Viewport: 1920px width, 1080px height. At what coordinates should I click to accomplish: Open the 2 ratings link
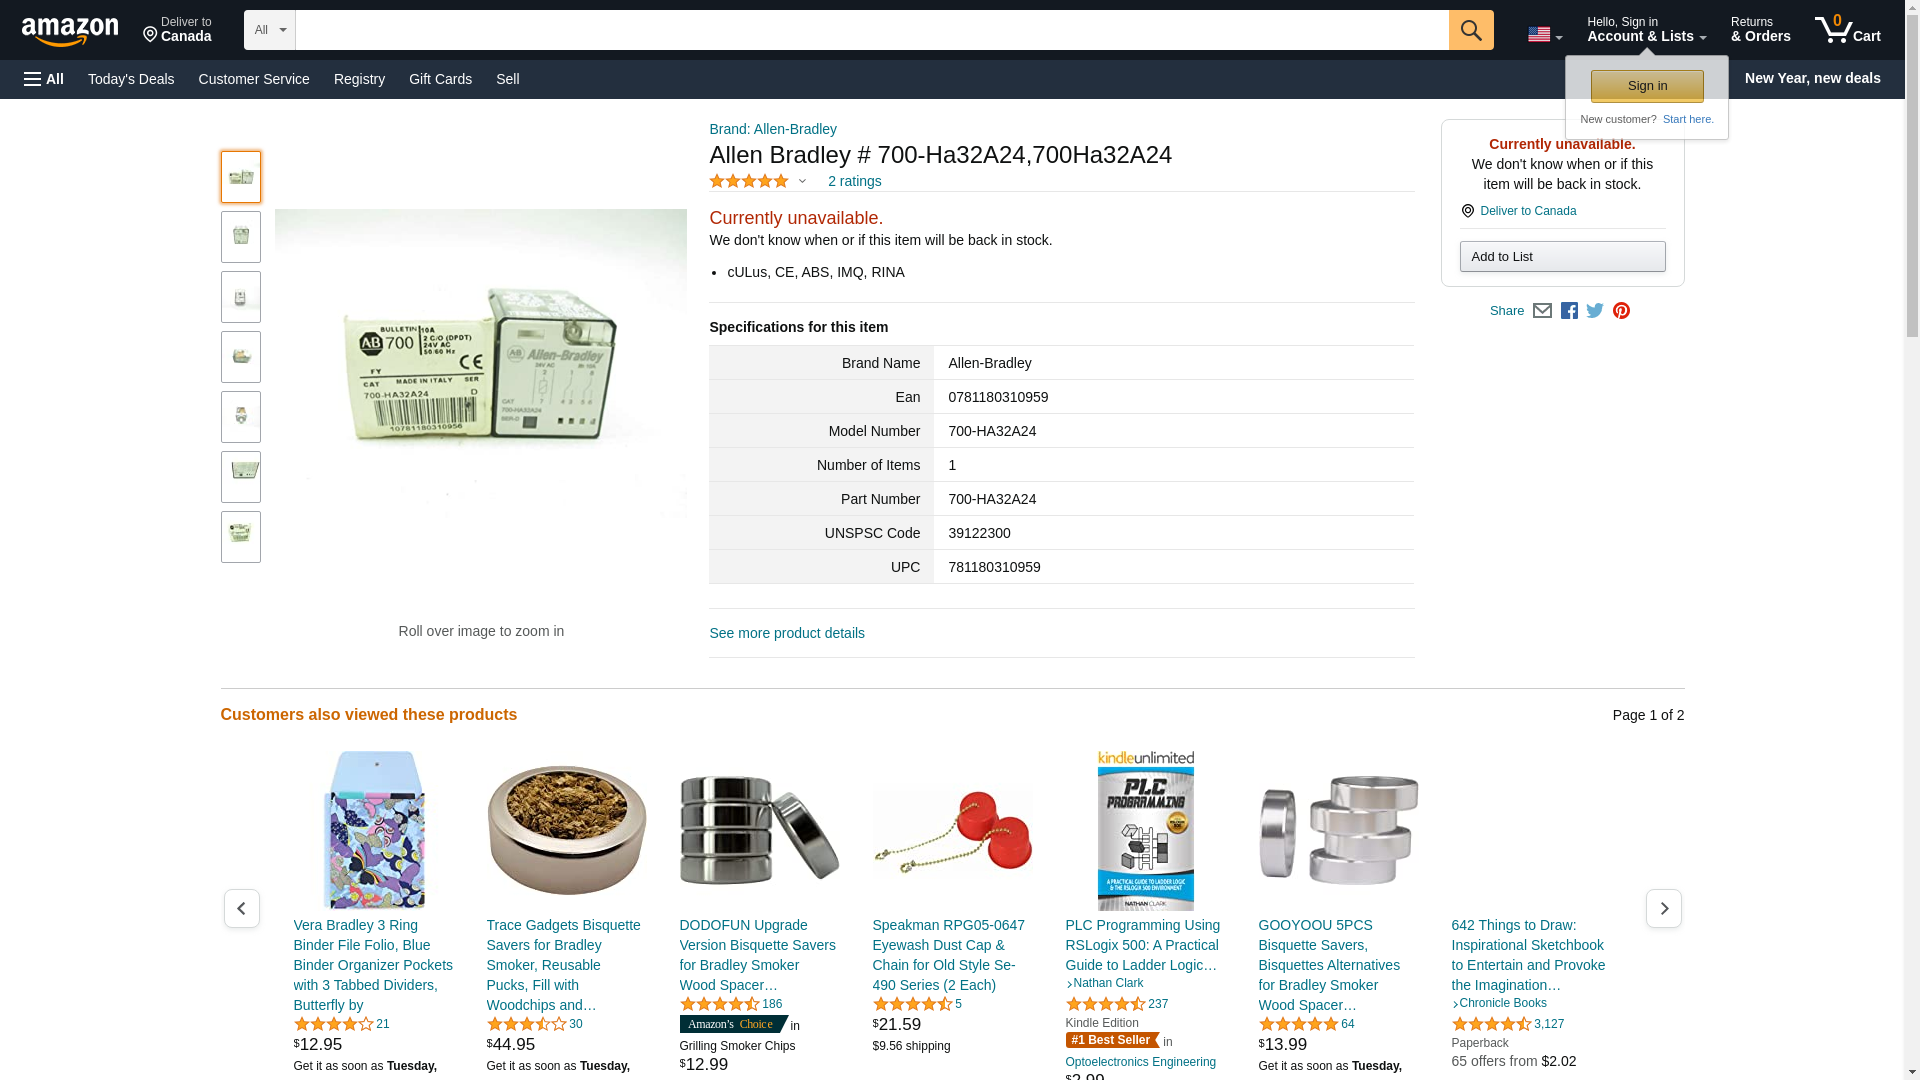click(x=854, y=181)
